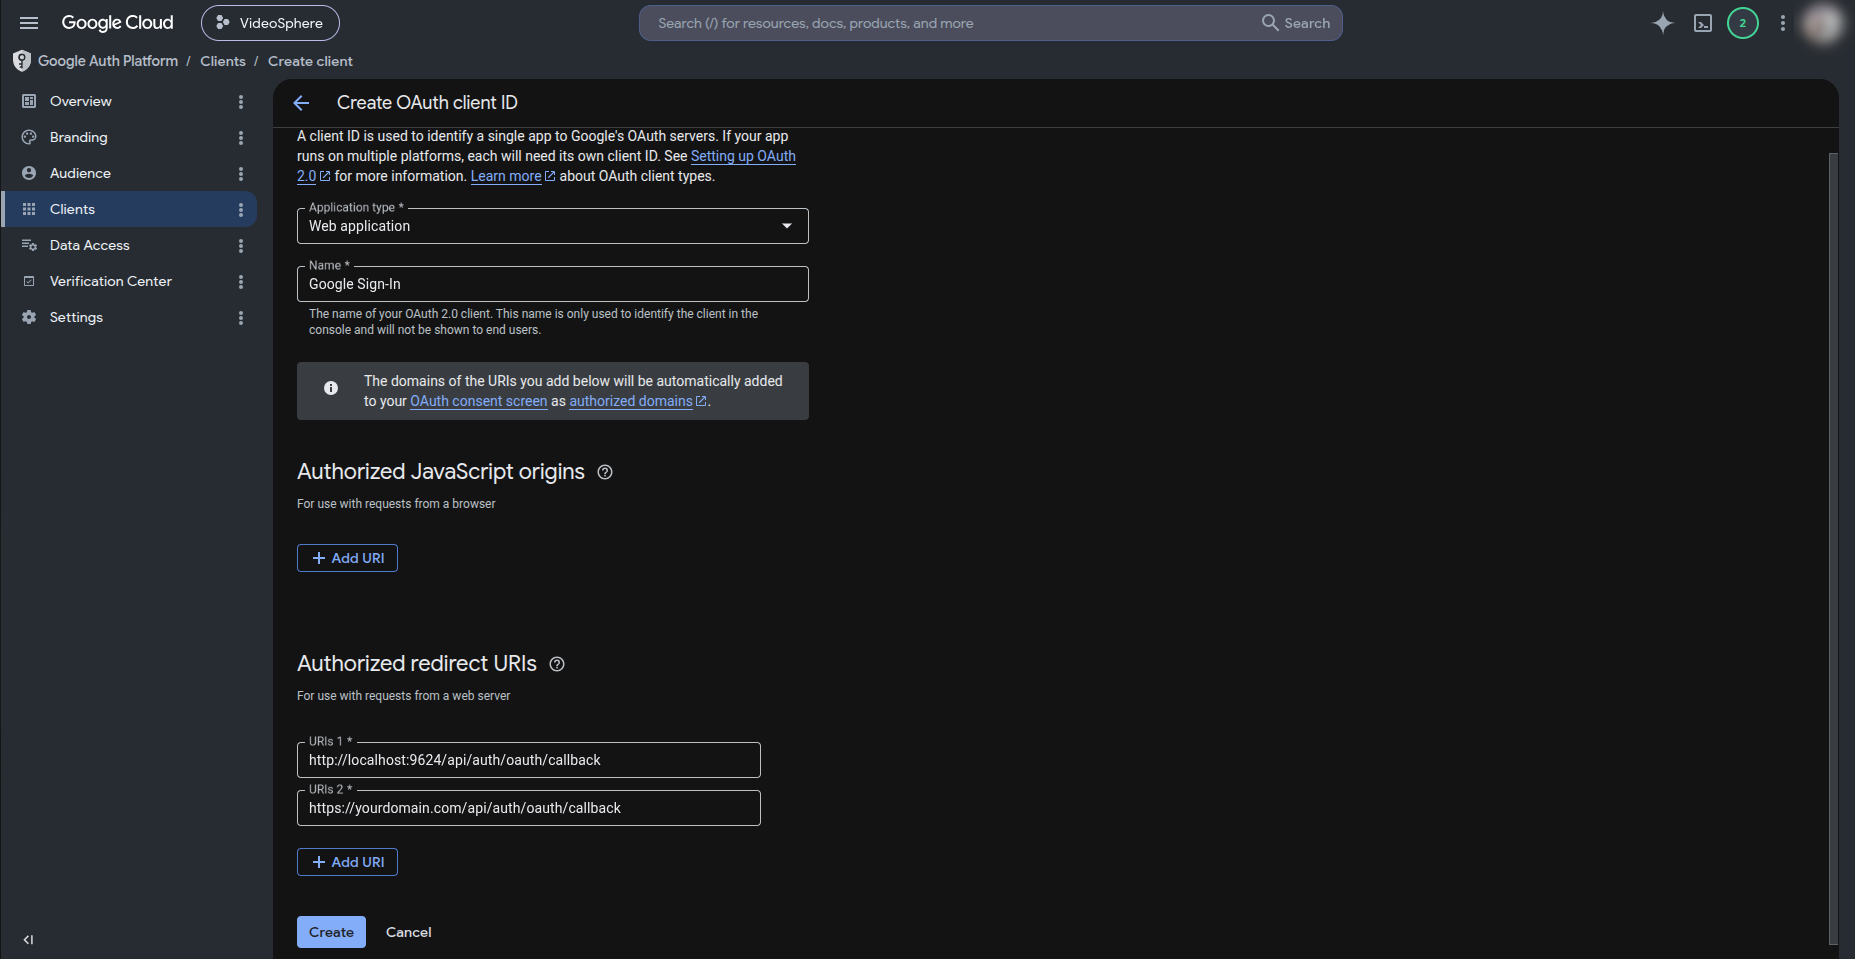Open the Overview sidebar item
Screen dimensions: 1855x959
tap(129, 101)
